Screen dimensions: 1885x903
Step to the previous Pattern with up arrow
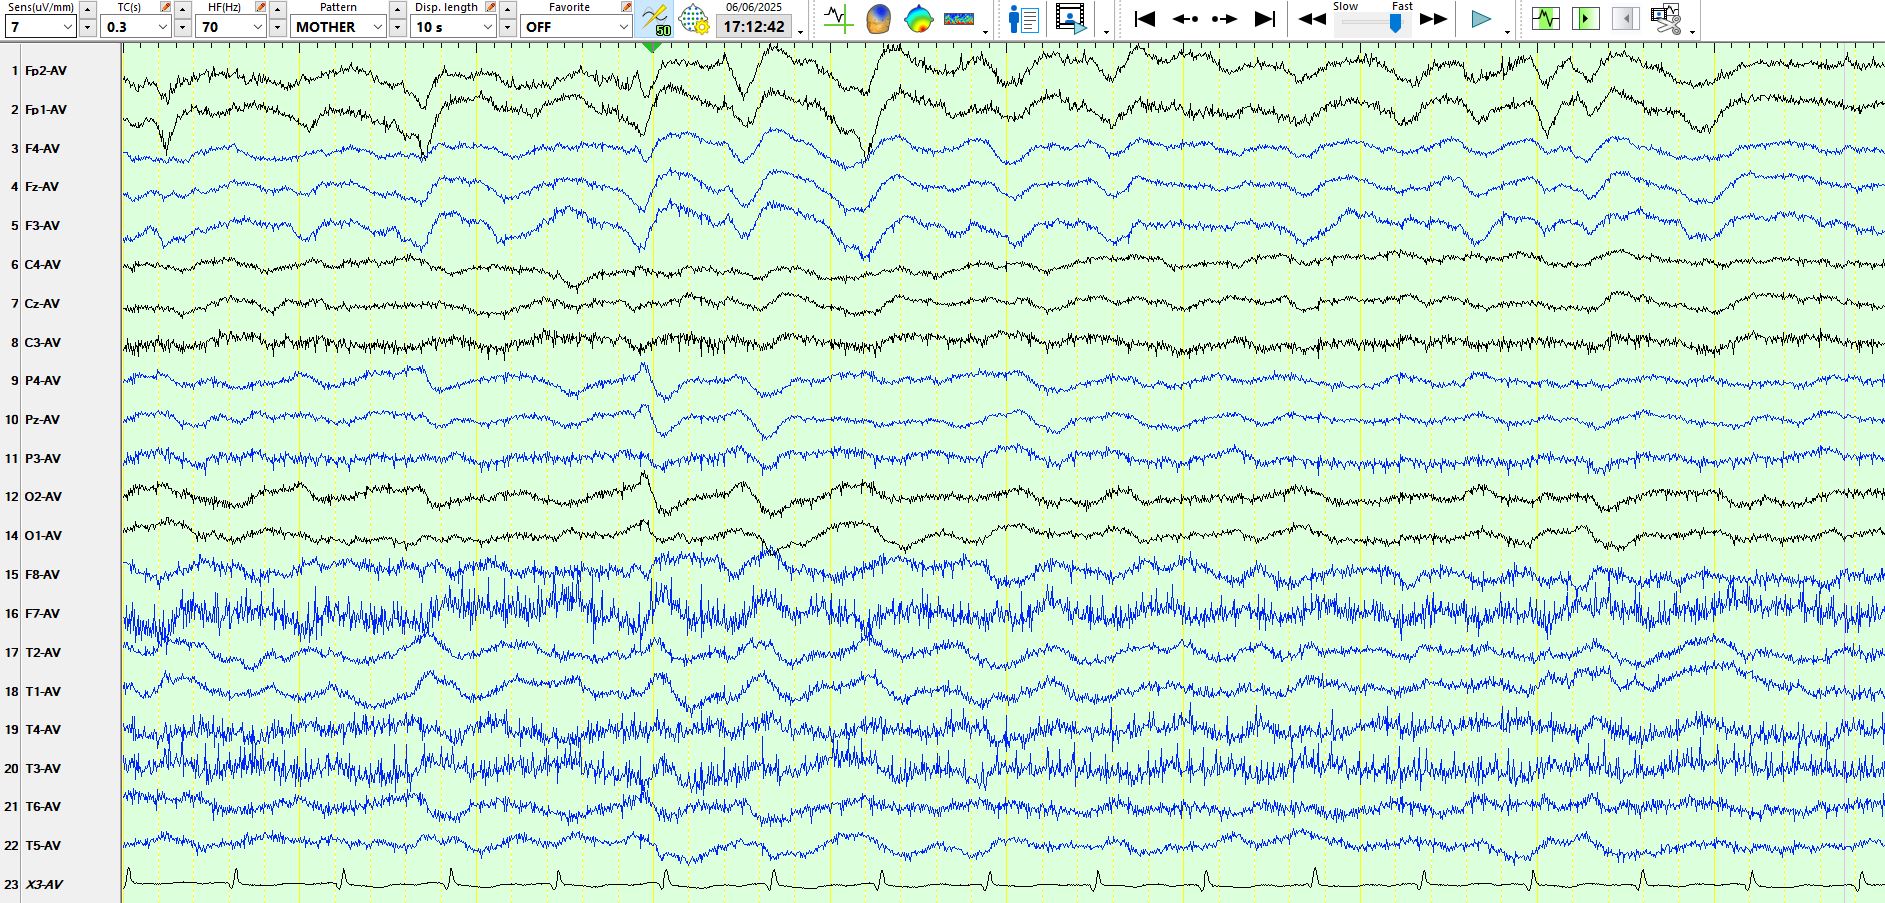[x=397, y=8]
